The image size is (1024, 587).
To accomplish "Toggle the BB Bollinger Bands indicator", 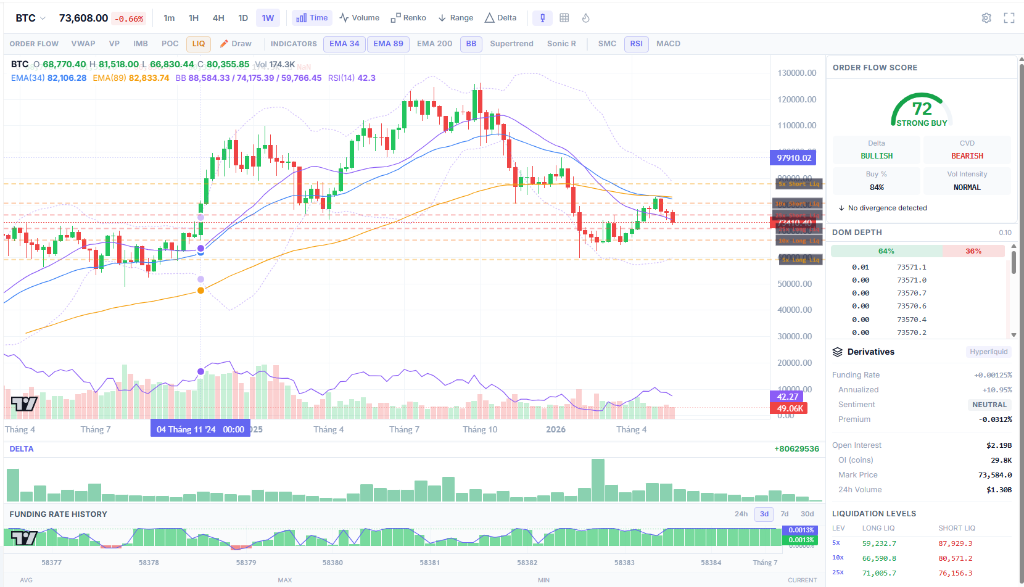I will (472, 44).
